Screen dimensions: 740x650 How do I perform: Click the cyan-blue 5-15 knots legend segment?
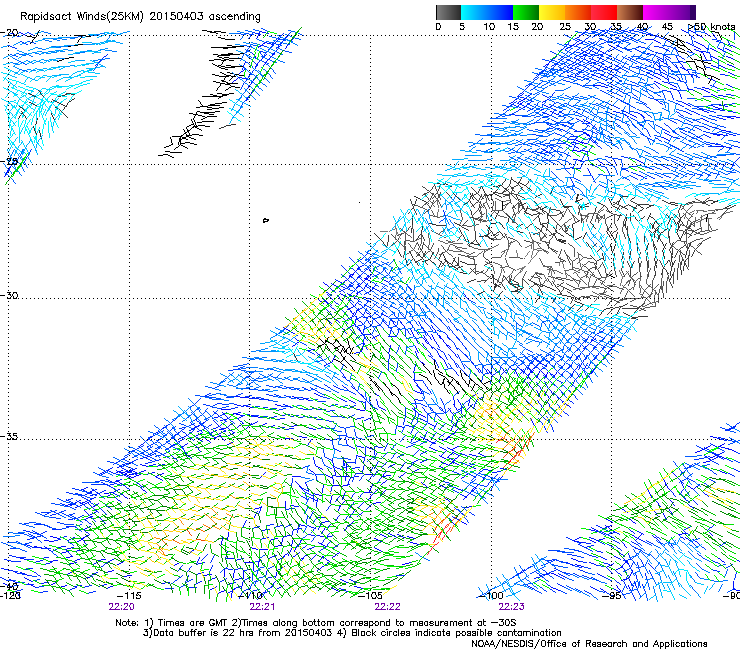pyautogui.click(x=487, y=12)
